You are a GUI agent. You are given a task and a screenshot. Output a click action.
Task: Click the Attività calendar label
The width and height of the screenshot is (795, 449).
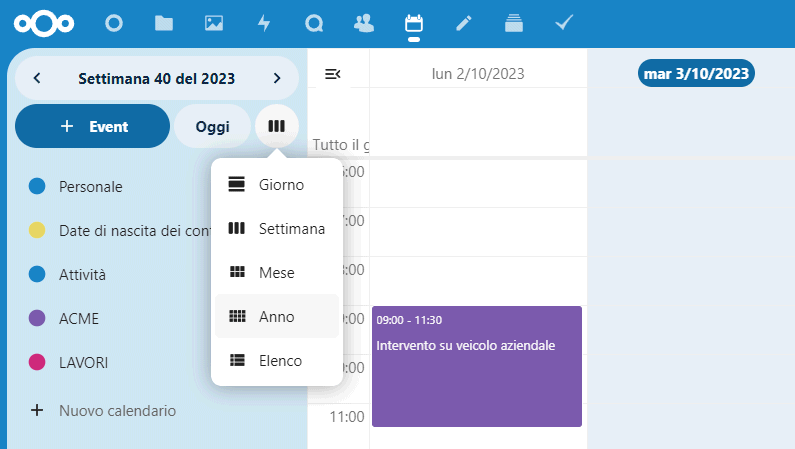coord(83,275)
